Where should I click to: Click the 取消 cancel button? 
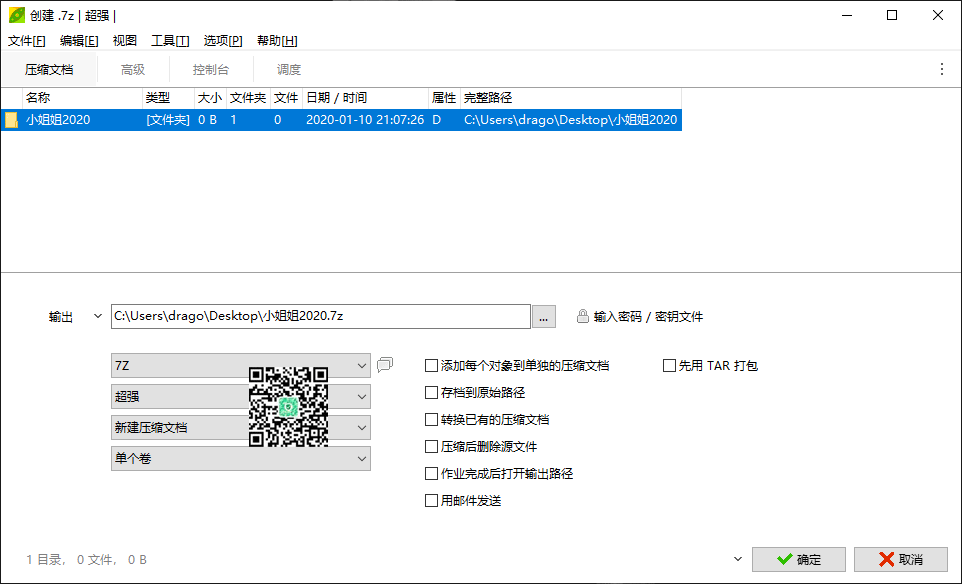pos(901,559)
